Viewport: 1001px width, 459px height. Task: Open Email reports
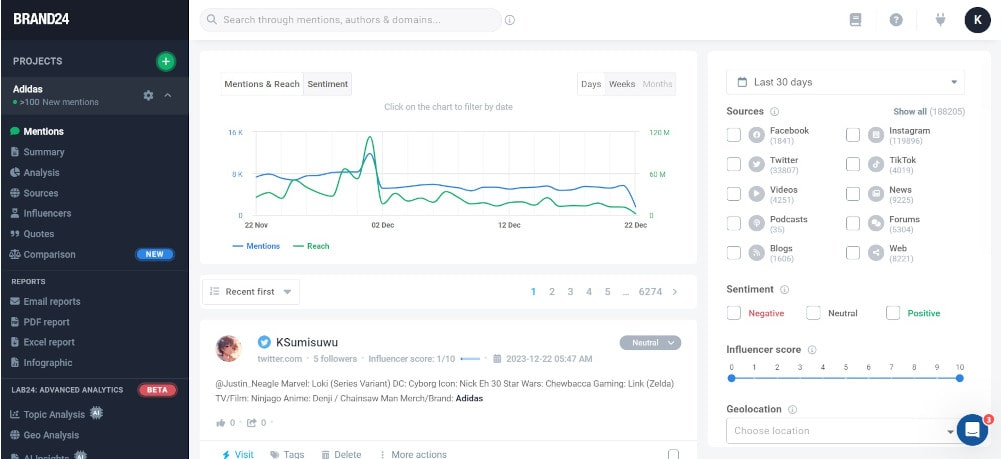[52, 301]
